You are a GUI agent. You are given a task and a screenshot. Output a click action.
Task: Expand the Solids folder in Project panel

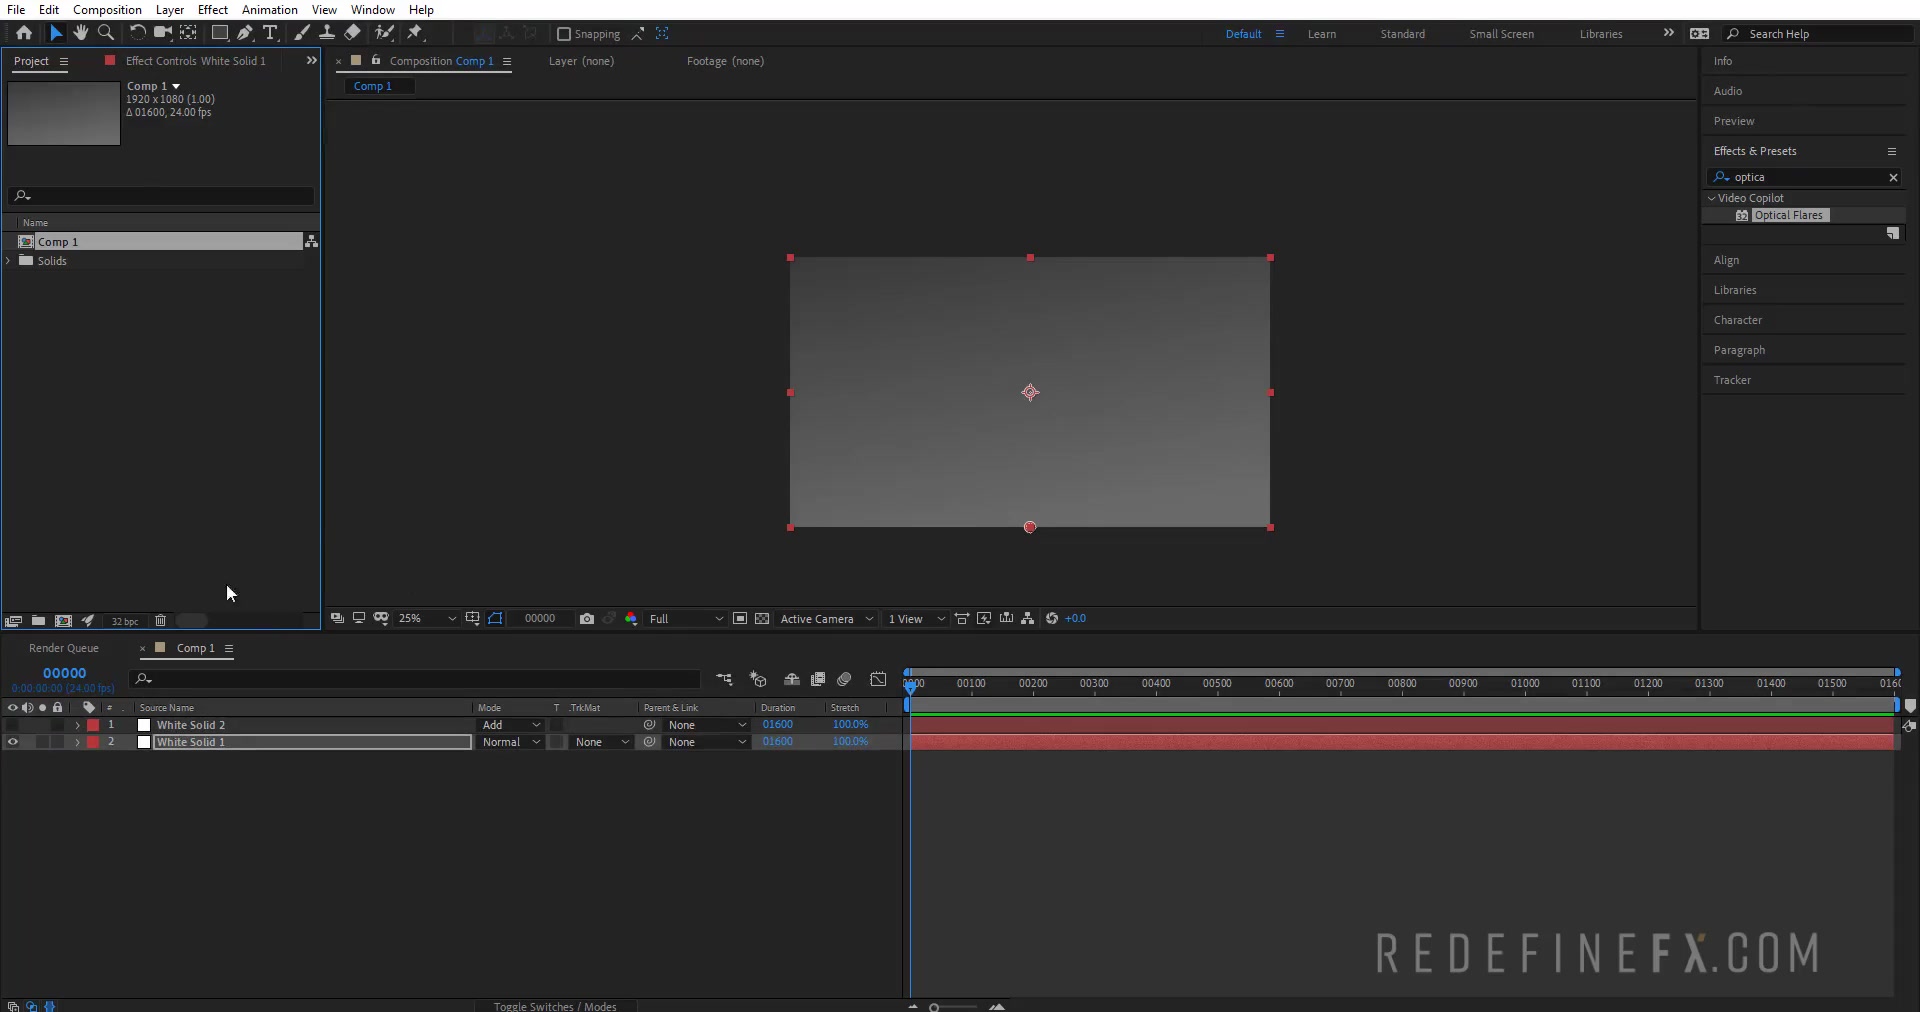coord(9,261)
